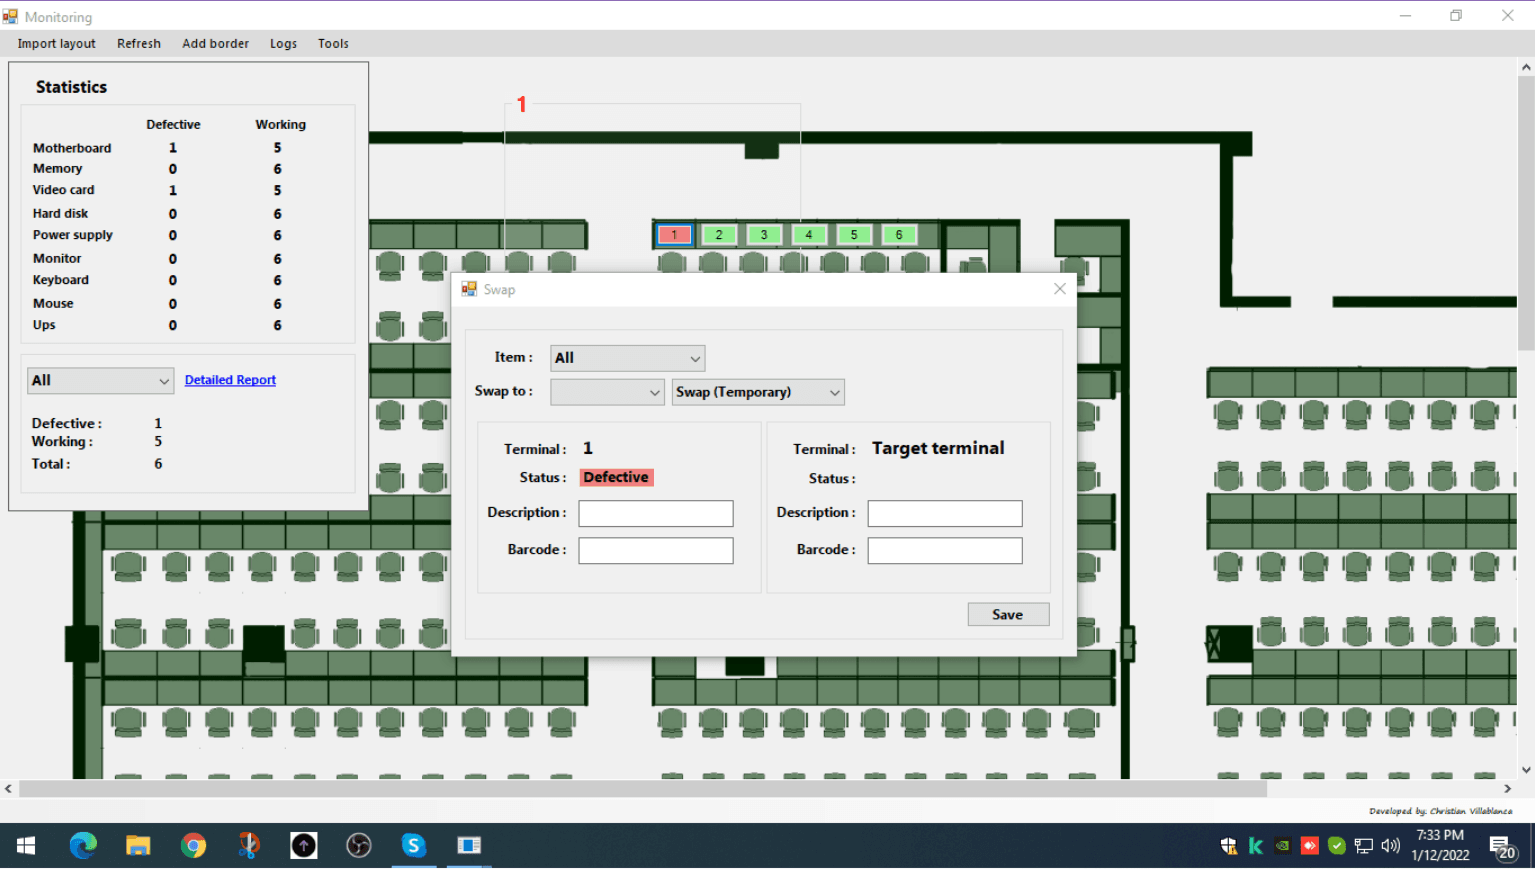Open the All filter dropdown in Statistics panel
This screenshot has width=1535, height=870.
pos(100,380)
